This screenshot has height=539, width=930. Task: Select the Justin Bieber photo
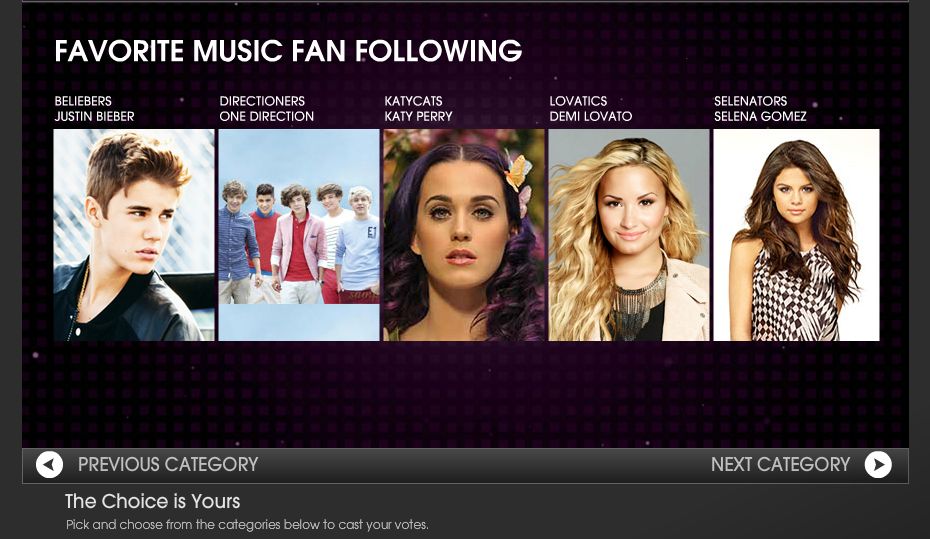pyautogui.click(x=134, y=235)
